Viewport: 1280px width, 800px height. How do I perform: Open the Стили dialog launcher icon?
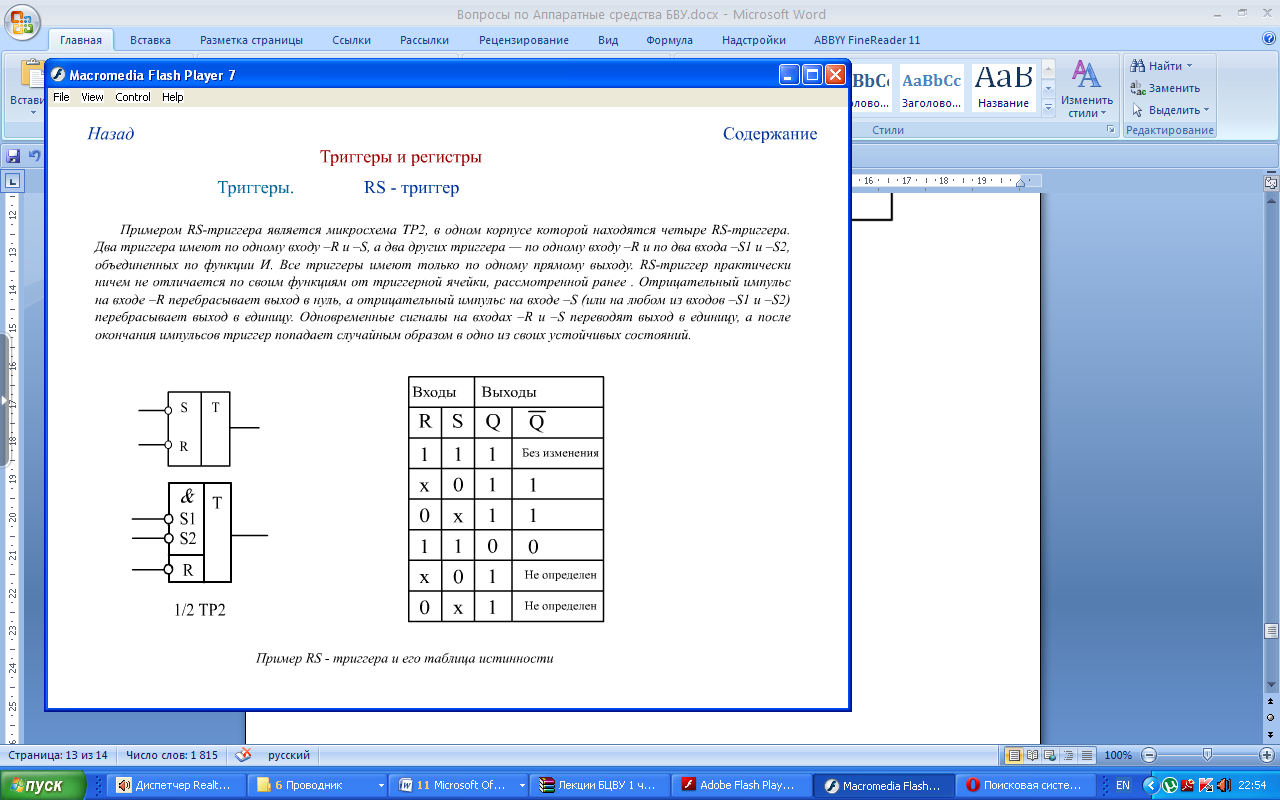tap(1110, 130)
